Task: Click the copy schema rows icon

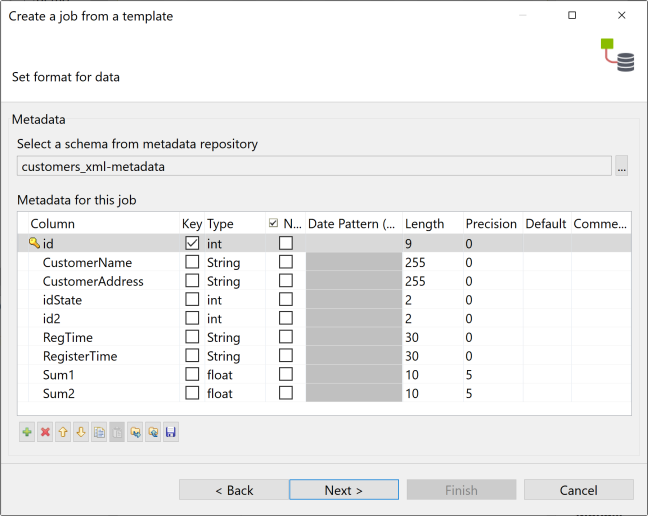Action: click(x=99, y=433)
